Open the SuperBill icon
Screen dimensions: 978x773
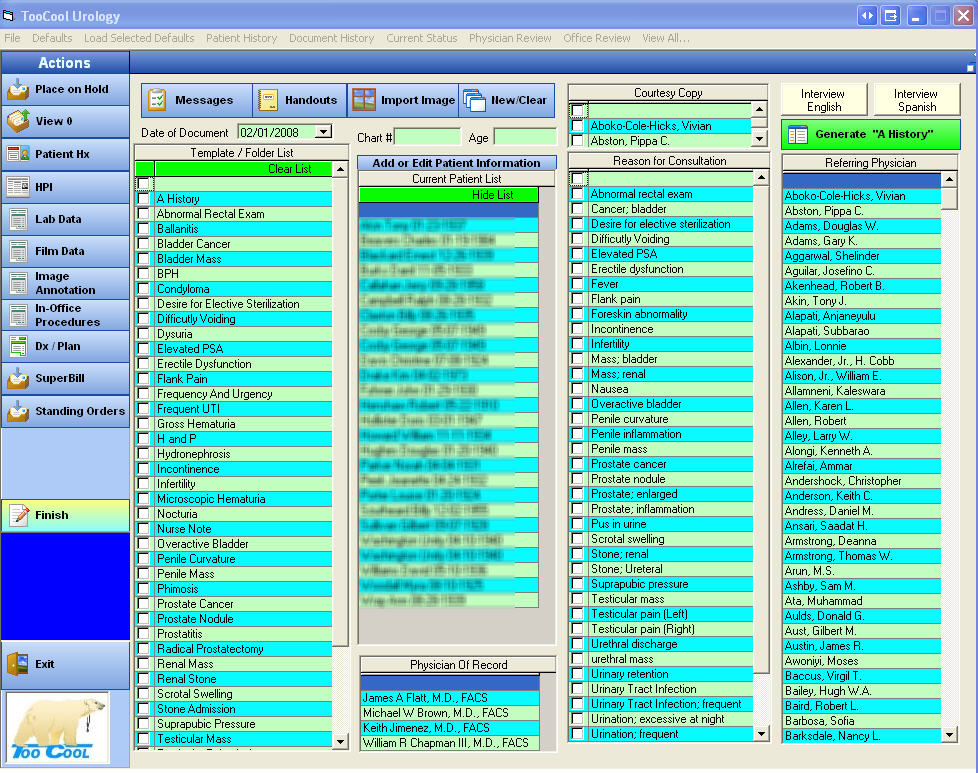tap(18, 378)
